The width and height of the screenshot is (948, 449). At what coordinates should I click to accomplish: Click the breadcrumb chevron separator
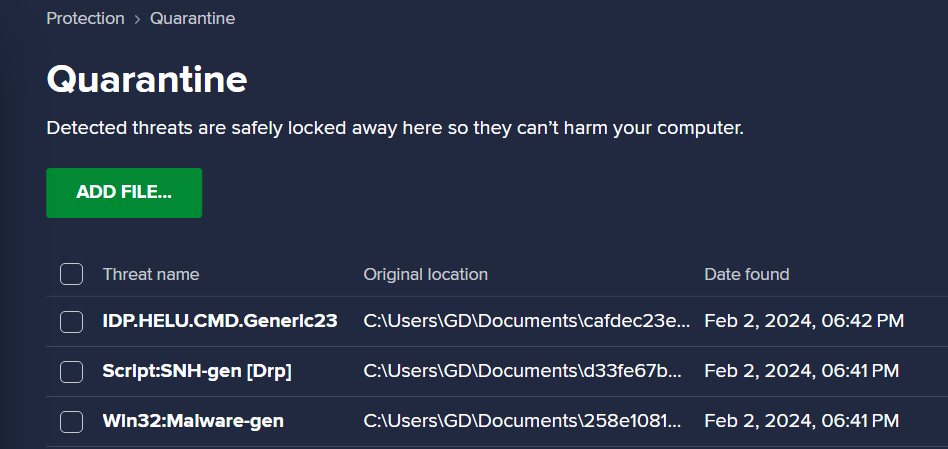click(137, 19)
